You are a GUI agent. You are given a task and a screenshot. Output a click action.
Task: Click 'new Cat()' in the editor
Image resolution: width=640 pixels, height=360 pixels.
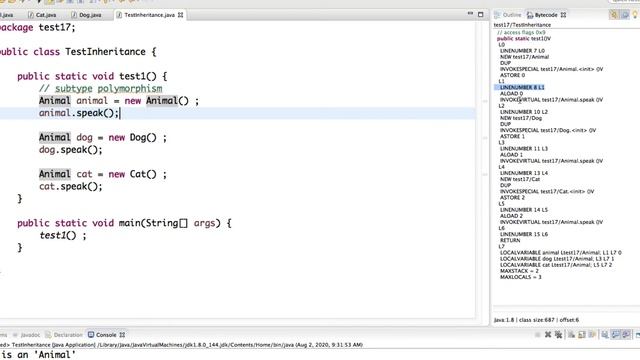click(x=133, y=174)
